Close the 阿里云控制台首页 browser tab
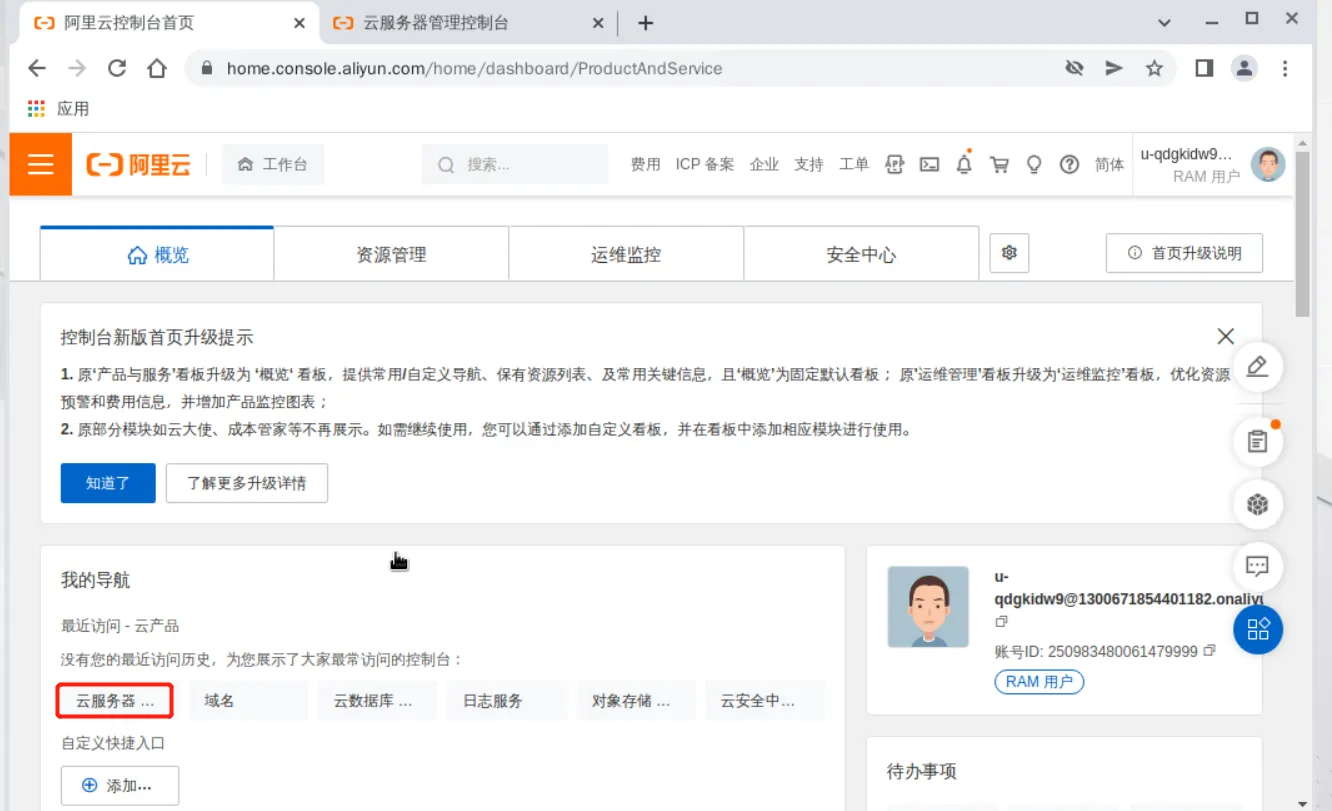The height and width of the screenshot is (811, 1332). point(299,22)
